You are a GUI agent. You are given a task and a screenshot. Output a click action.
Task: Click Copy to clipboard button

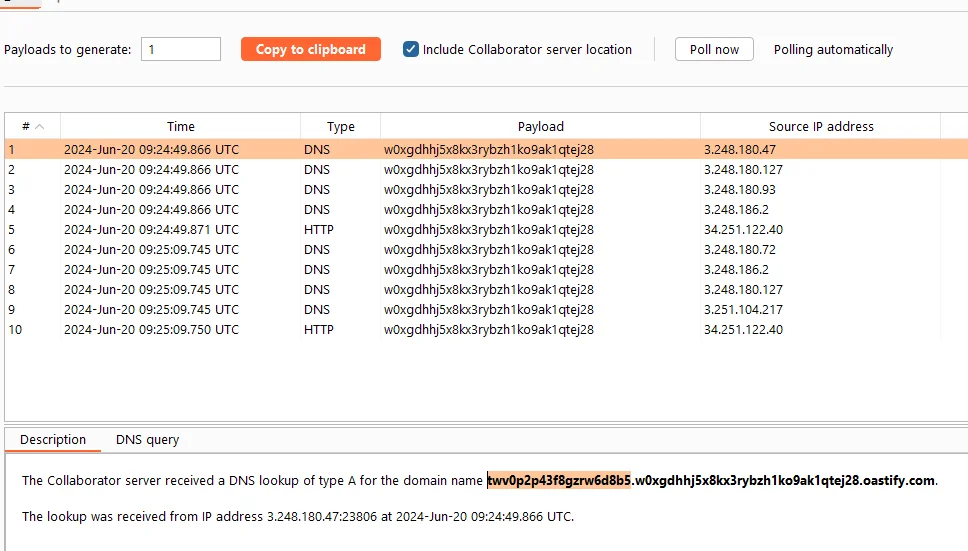(x=311, y=49)
